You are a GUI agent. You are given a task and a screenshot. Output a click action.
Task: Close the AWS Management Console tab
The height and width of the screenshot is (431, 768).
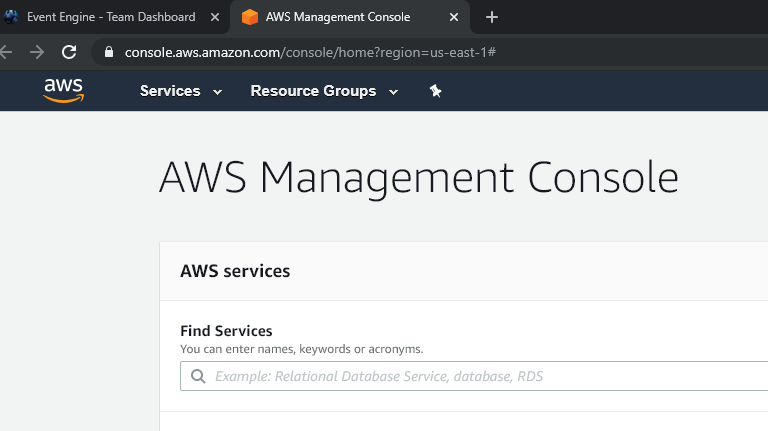(454, 17)
